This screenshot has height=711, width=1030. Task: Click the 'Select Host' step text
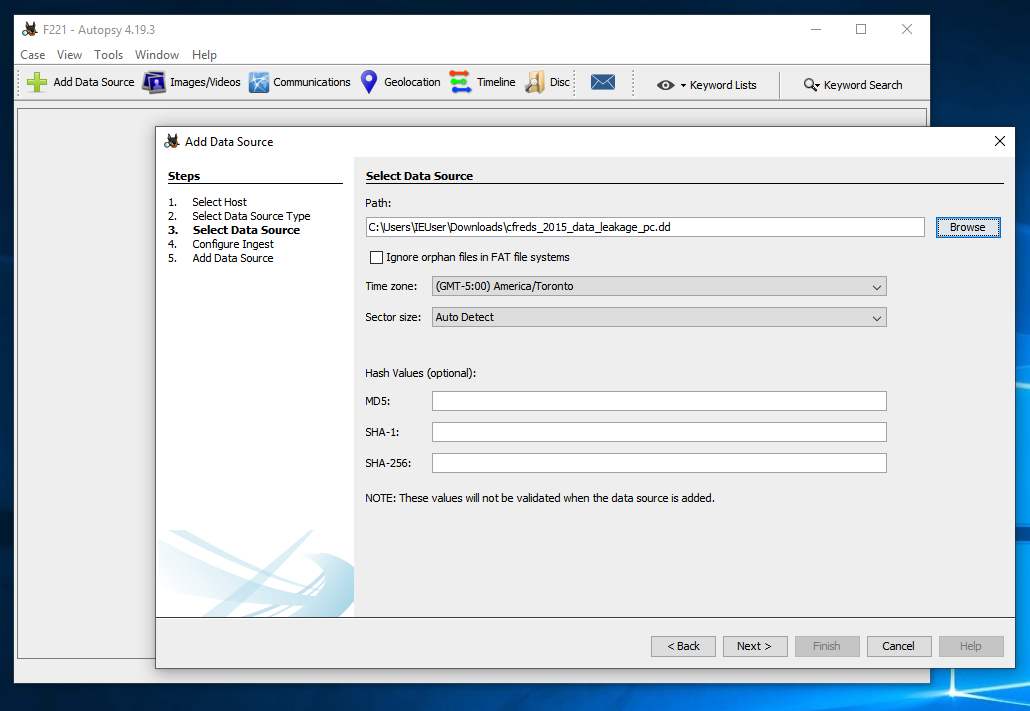pos(219,202)
